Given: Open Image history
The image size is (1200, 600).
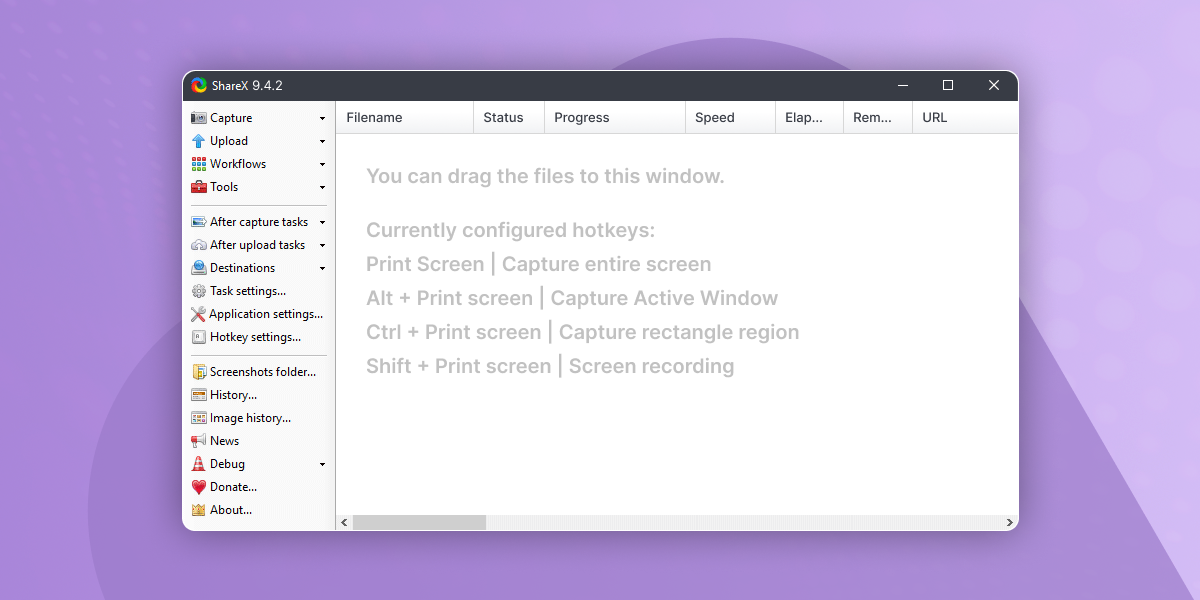Looking at the screenshot, I should 259,418.
